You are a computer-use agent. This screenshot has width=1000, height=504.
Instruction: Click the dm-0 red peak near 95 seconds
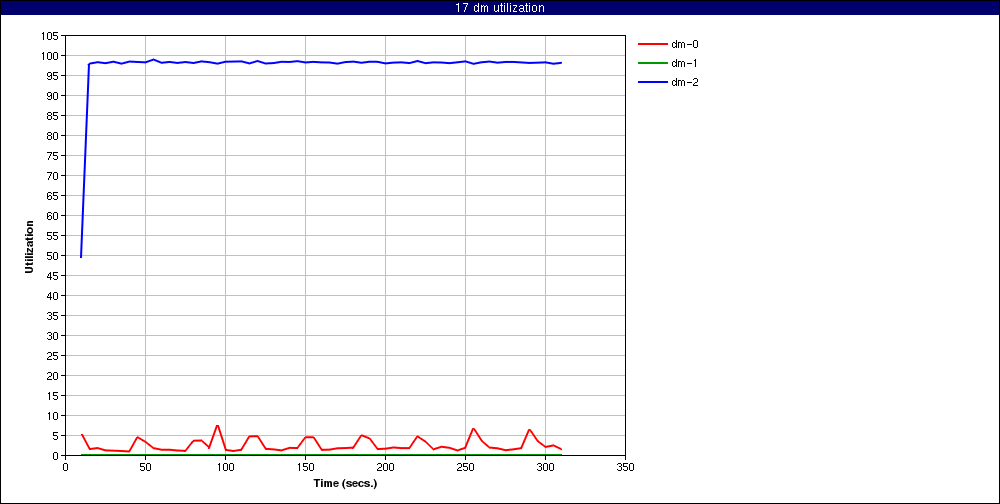pyautogui.click(x=217, y=426)
